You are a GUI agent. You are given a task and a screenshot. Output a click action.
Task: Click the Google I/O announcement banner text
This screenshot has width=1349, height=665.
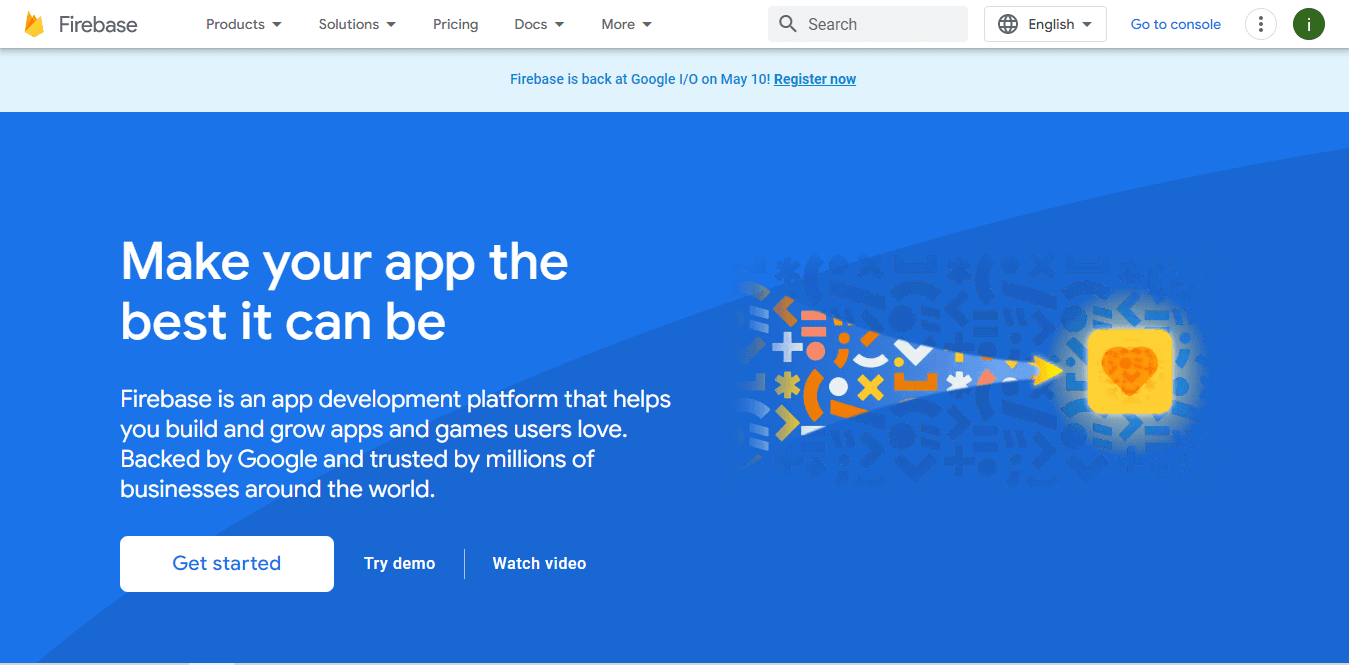click(x=640, y=79)
